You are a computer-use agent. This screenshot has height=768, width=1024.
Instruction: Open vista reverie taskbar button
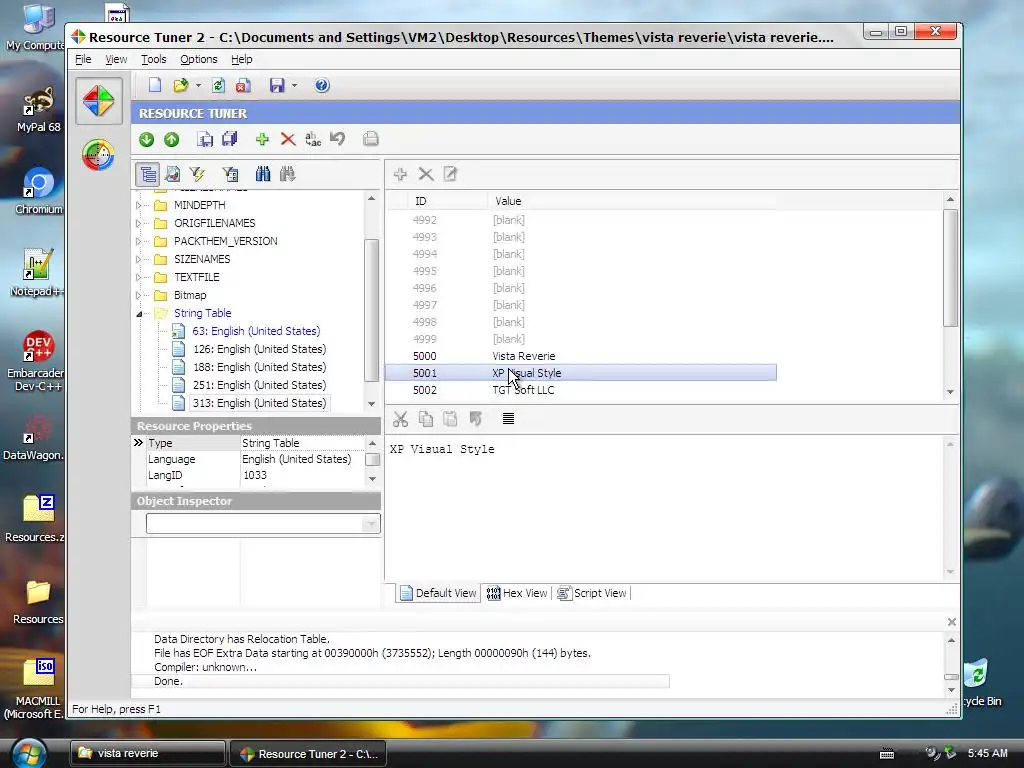(x=148, y=754)
